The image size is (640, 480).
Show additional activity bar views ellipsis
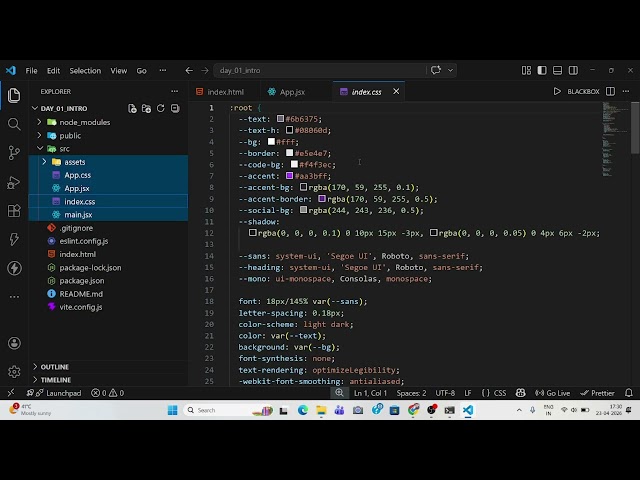[x=14, y=297]
